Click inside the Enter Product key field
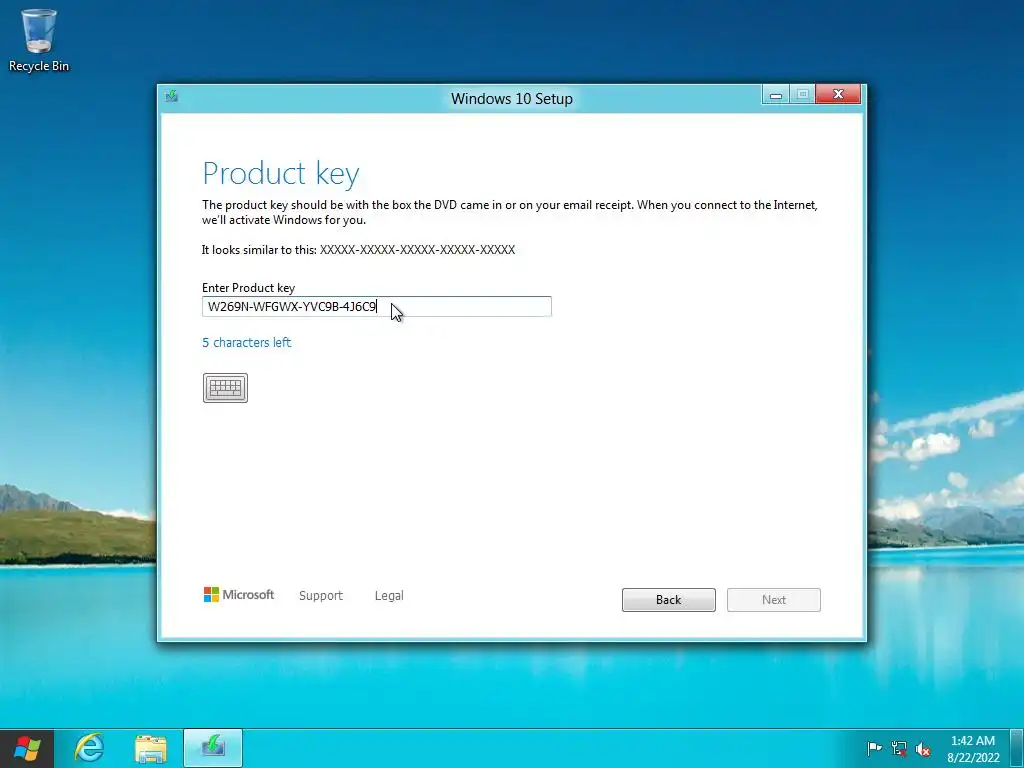 tap(377, 306)
